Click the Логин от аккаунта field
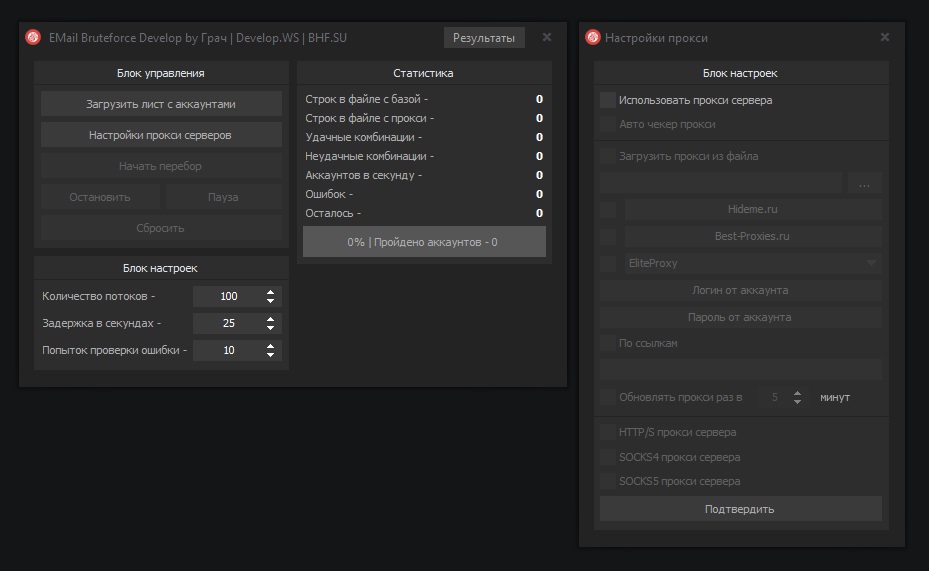Image resolution: width=929 pixels, height=571 pixels. coord(740,290)
